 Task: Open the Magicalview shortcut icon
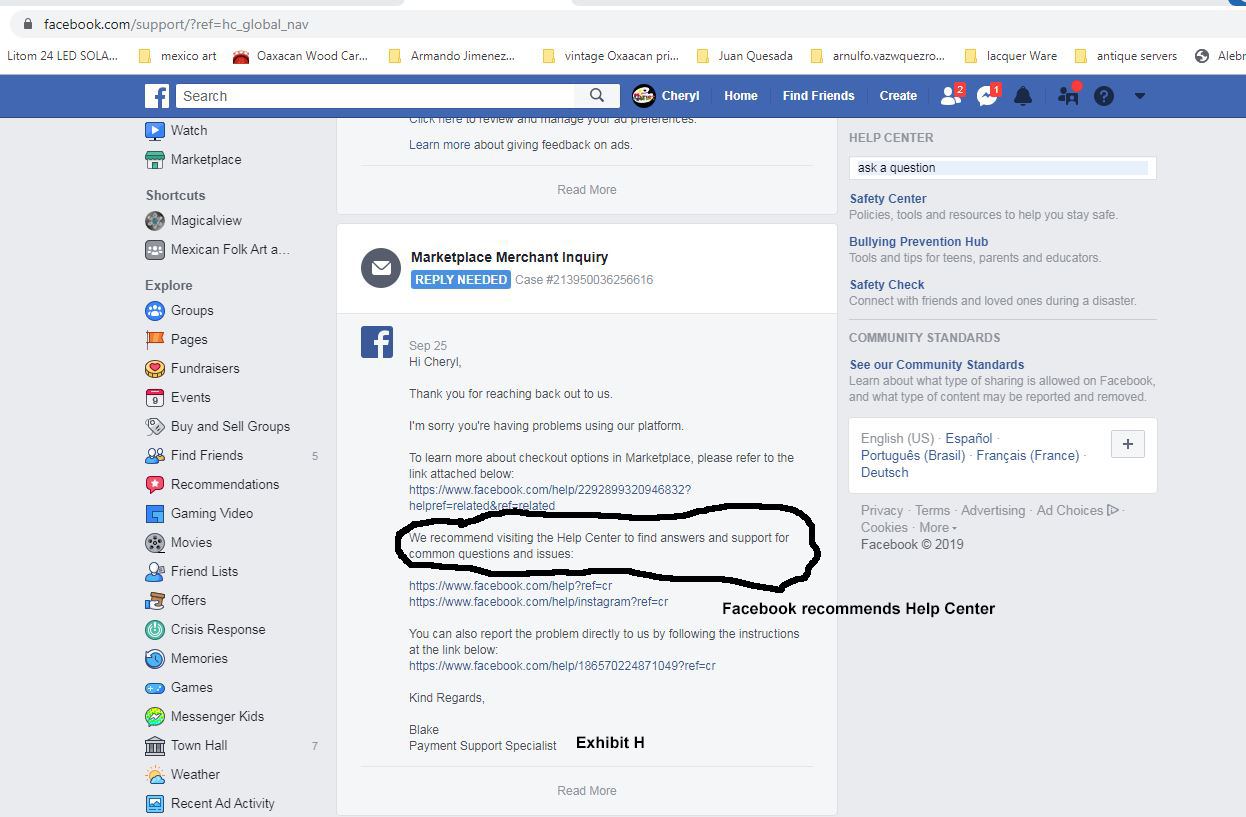click(x=155, y=220)
